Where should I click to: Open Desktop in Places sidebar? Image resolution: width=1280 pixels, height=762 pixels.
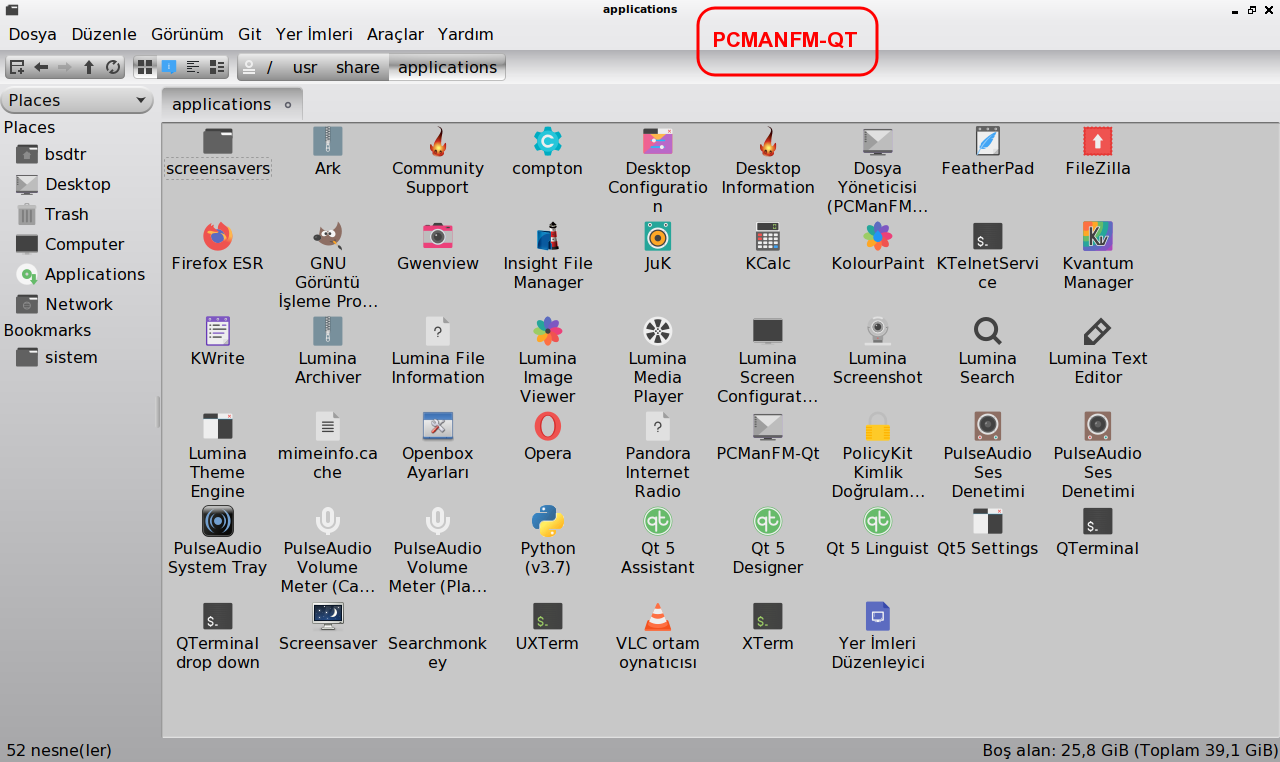click(80, 184)
